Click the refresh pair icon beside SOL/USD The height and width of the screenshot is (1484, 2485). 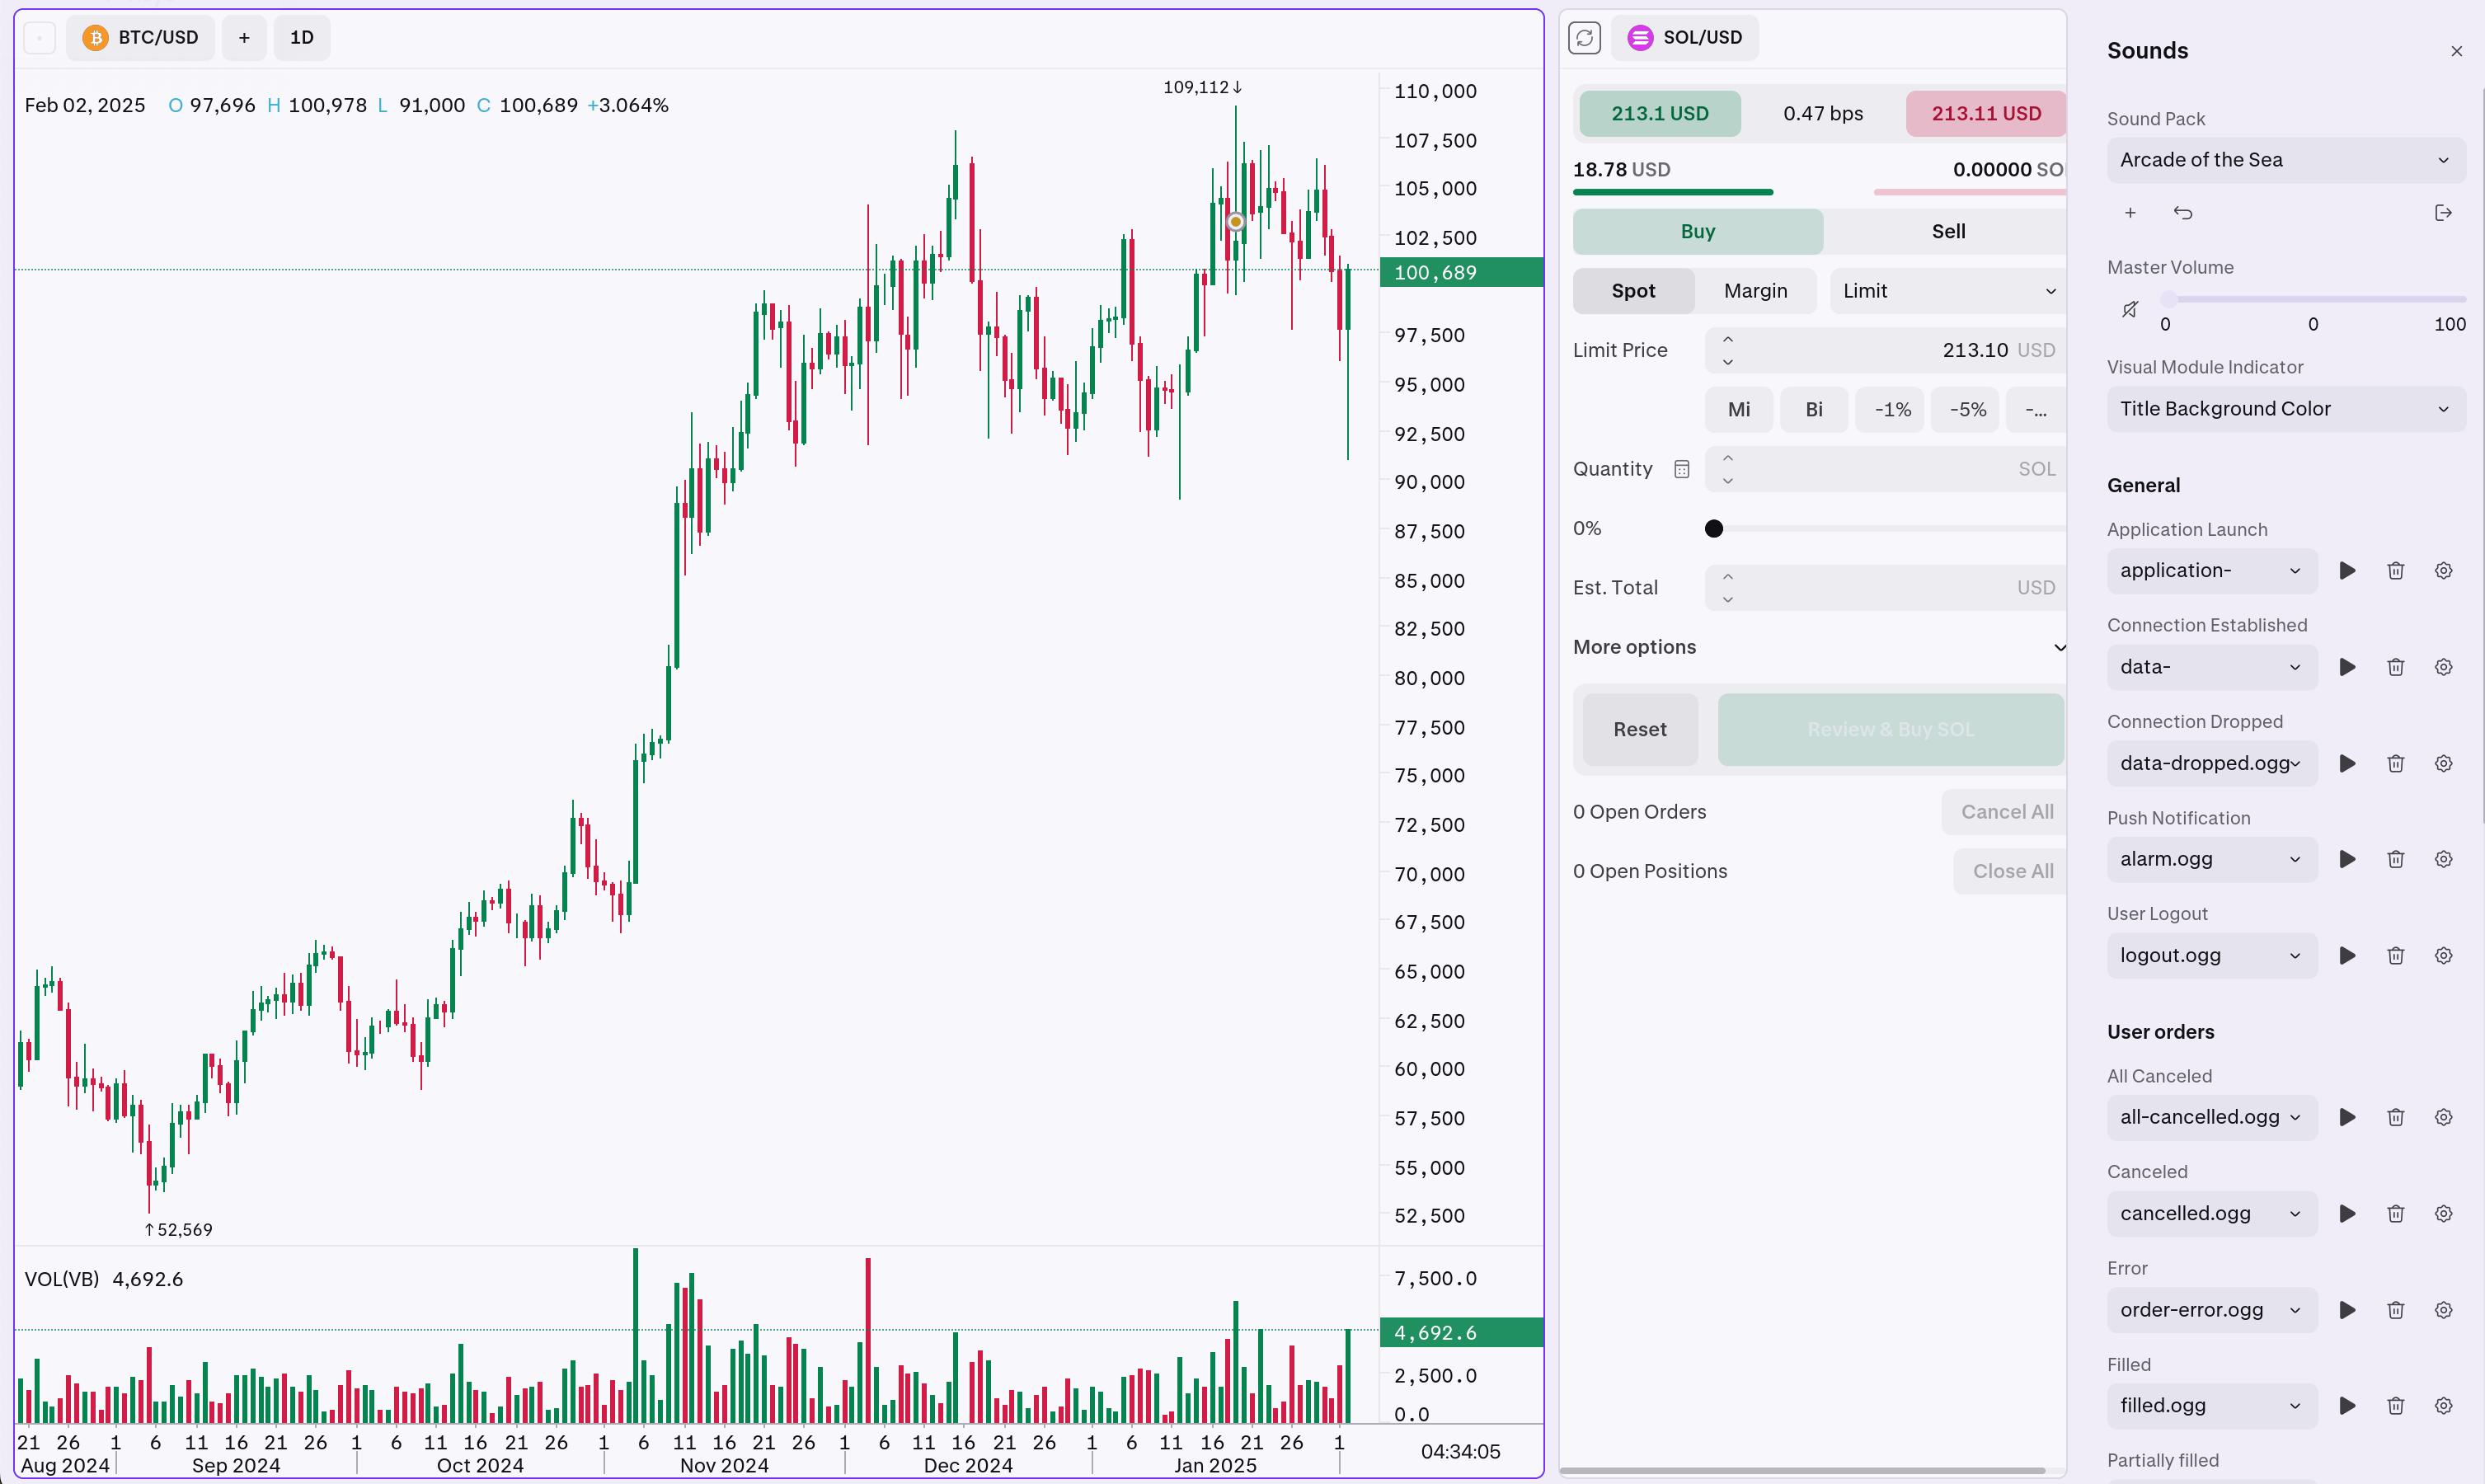tap(1585, 37)
